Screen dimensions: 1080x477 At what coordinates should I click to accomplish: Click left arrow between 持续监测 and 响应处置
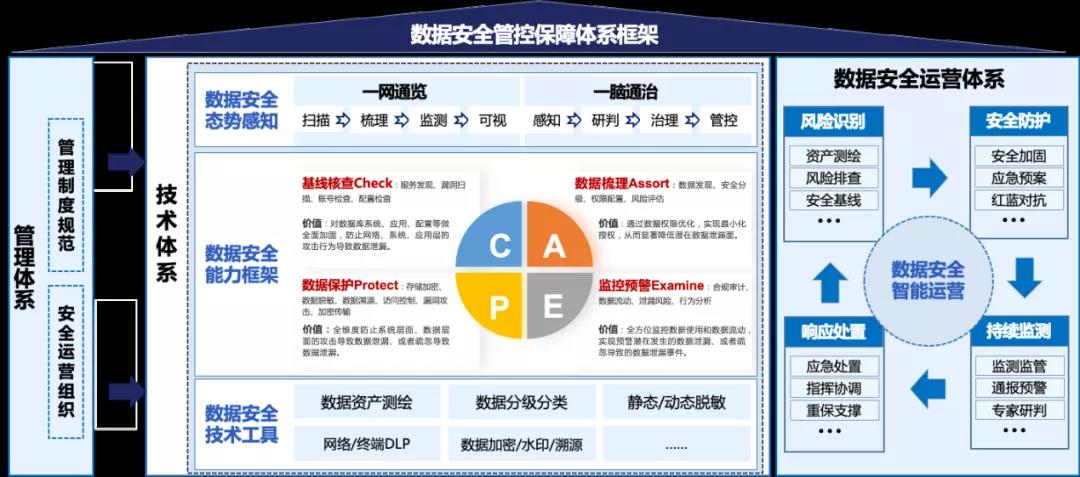pos(927,386)
